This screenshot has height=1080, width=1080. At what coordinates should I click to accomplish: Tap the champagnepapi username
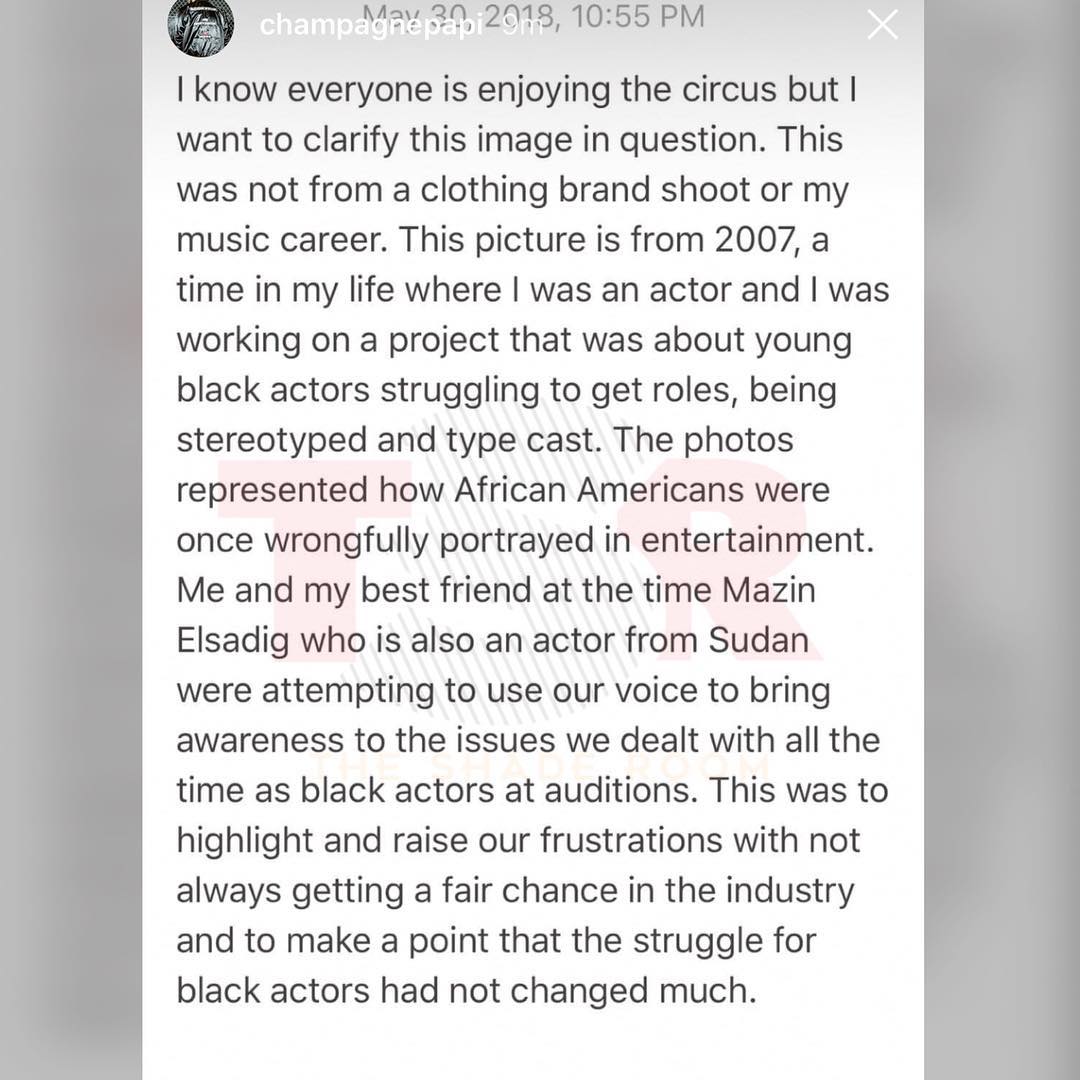[371, 25]
